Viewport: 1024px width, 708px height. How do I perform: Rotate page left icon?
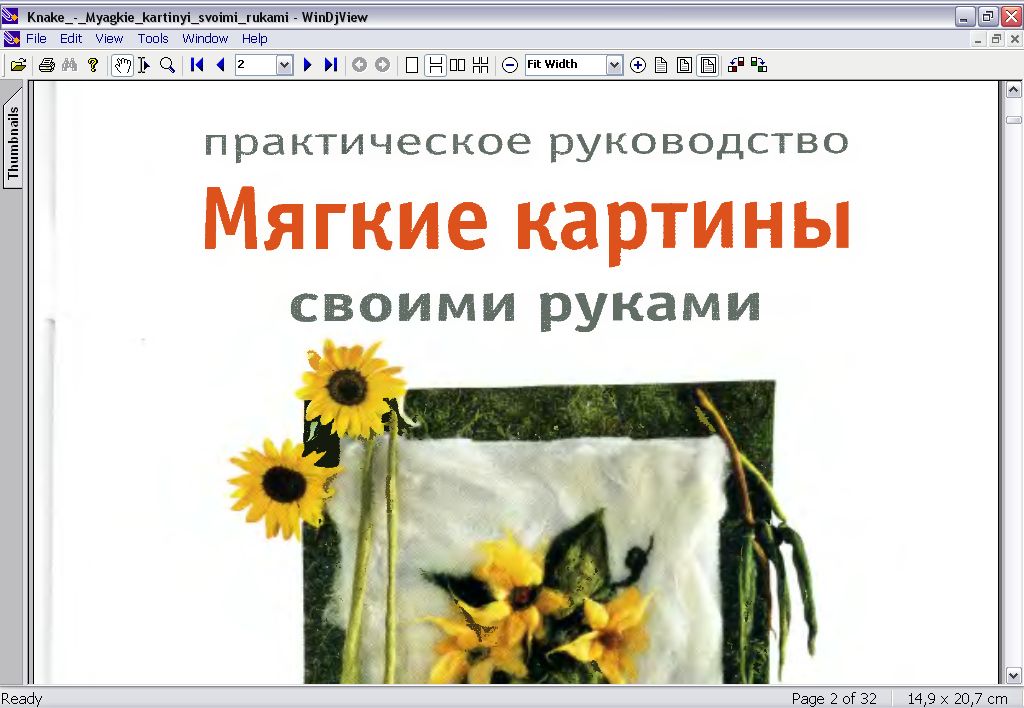coord(736,65)
